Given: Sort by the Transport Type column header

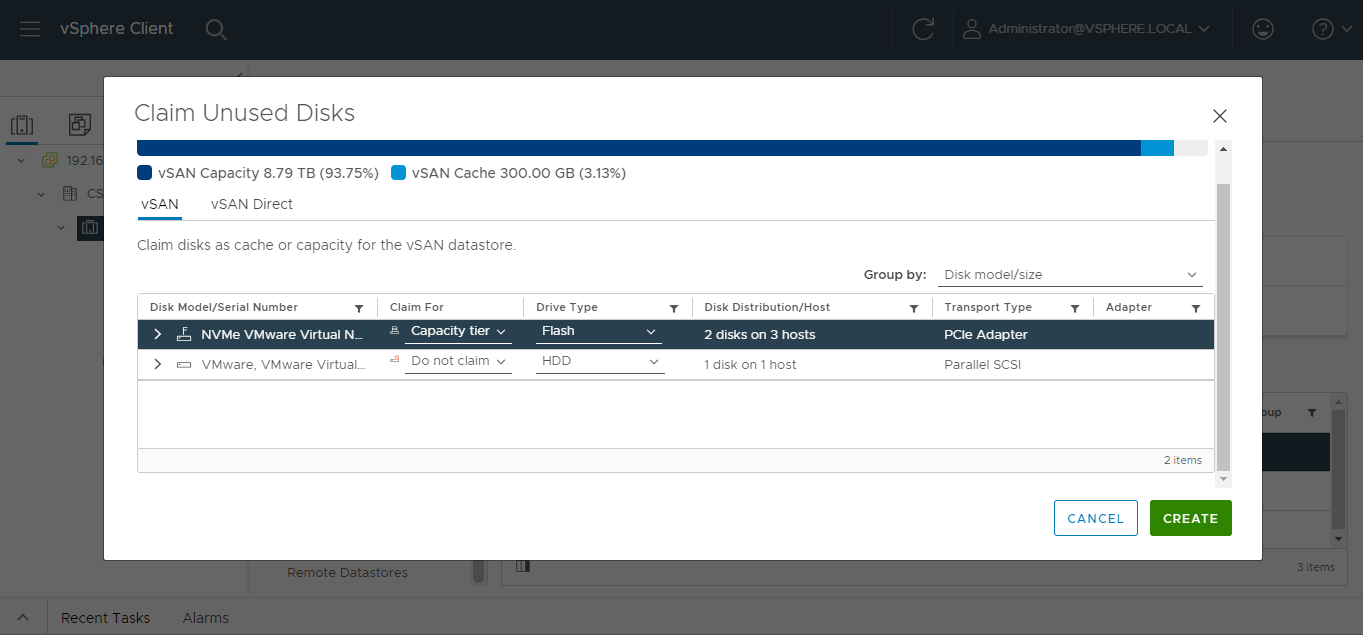Looking at the screenshot, I should (988, 308).
